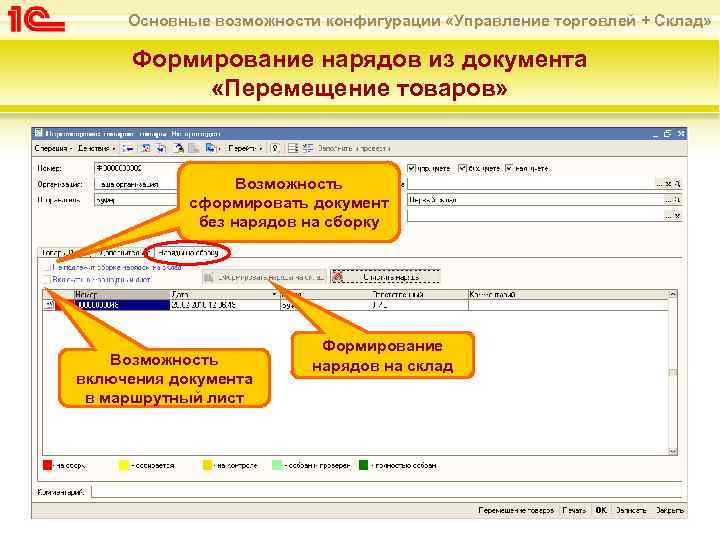Switch to the Товары tab

[x=58, y=253]
